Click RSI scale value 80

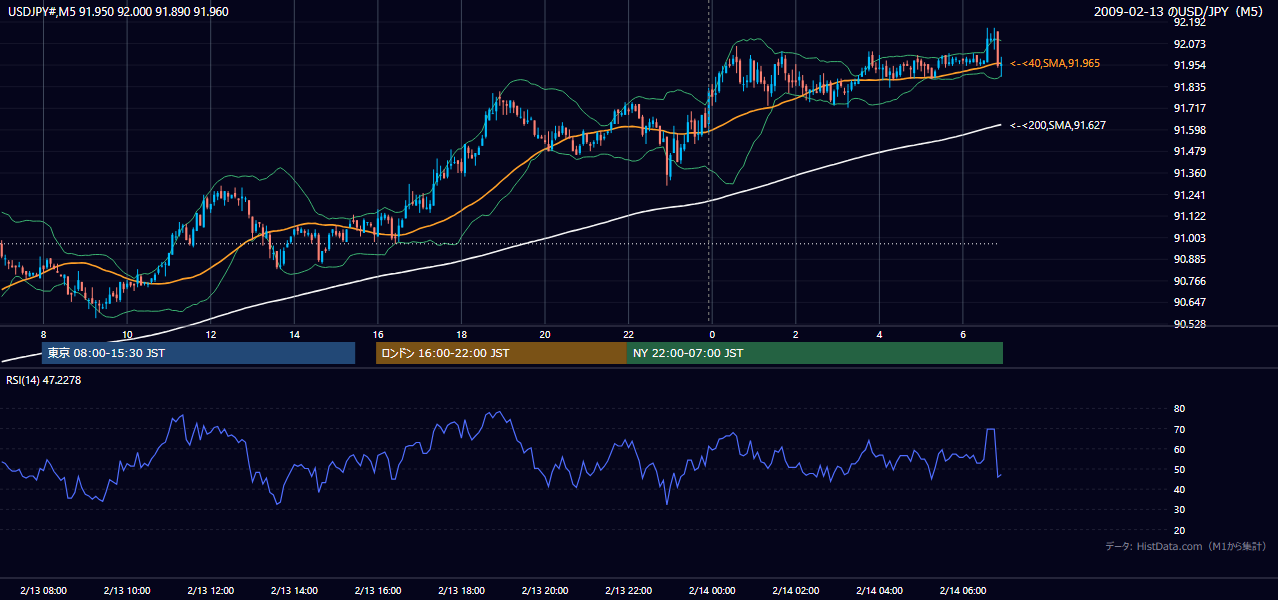click(x=1180, y=409)
